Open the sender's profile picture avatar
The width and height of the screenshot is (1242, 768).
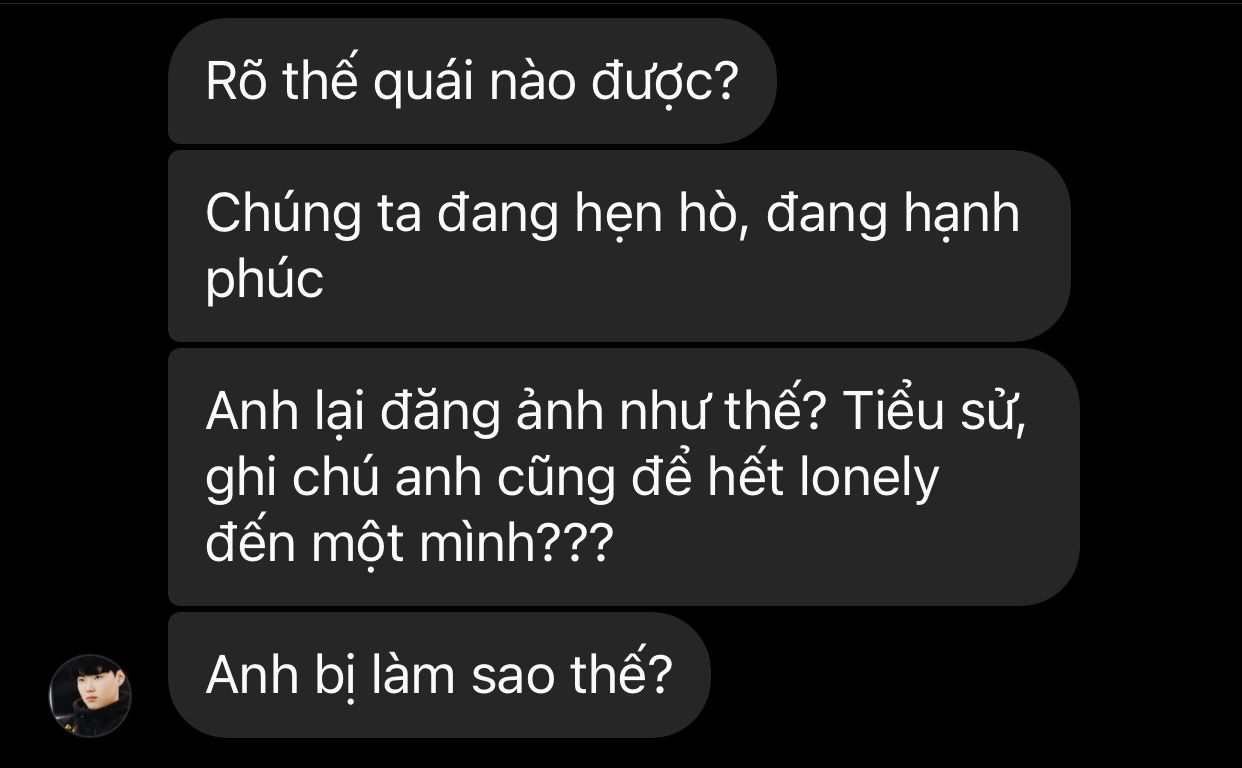90,696
